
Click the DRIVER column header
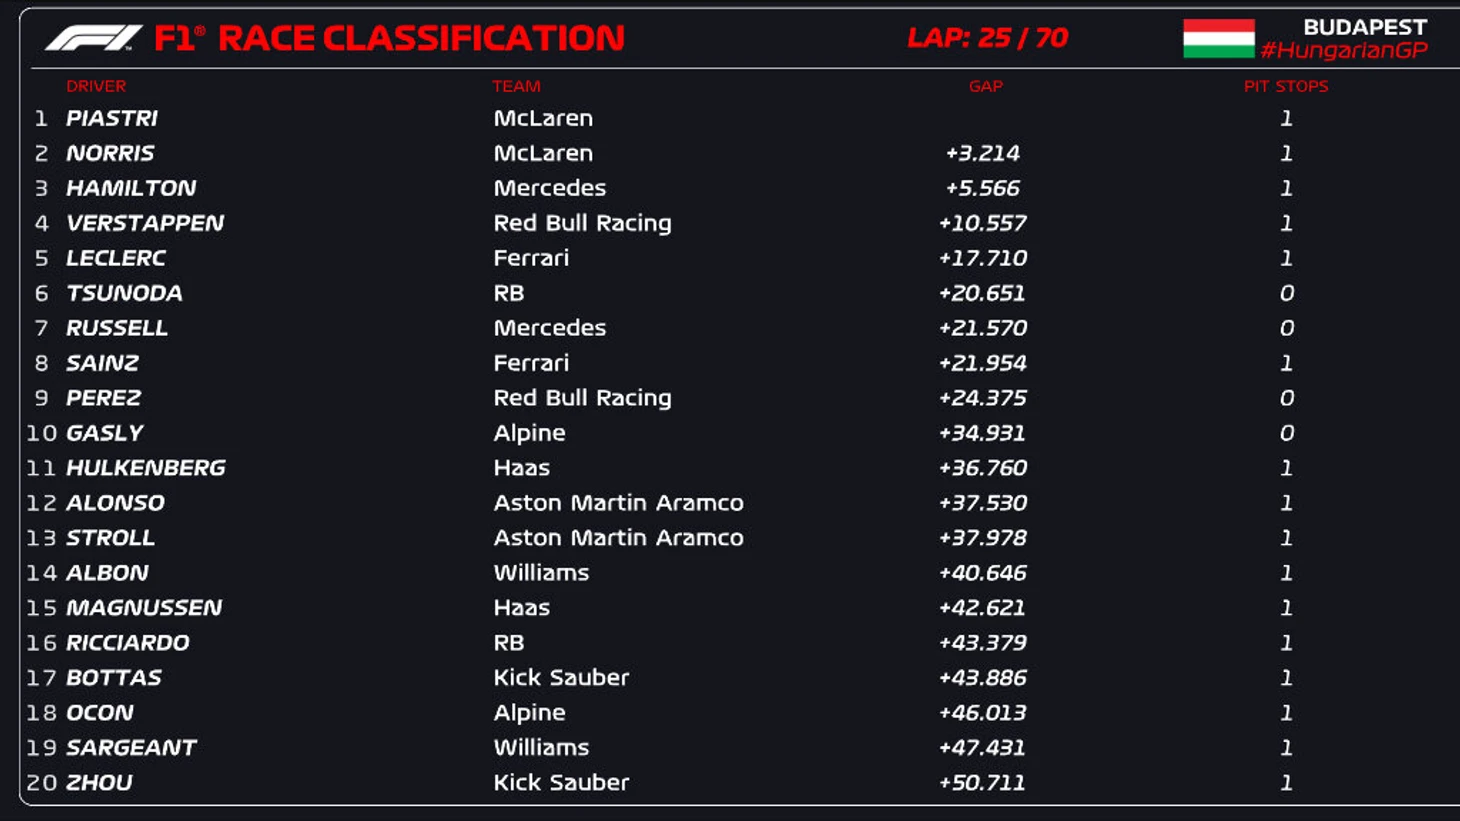tap(96, 86)
